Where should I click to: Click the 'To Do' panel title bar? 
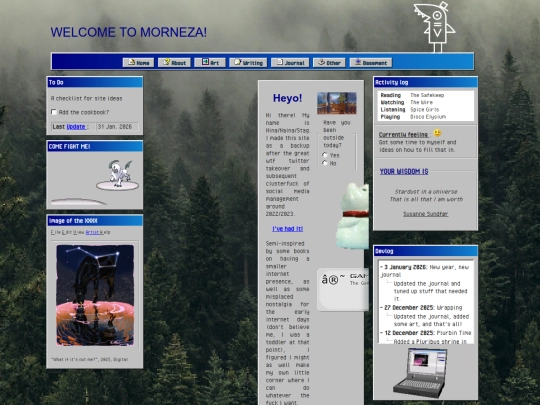pyautogui.click(x=95, y=82)
